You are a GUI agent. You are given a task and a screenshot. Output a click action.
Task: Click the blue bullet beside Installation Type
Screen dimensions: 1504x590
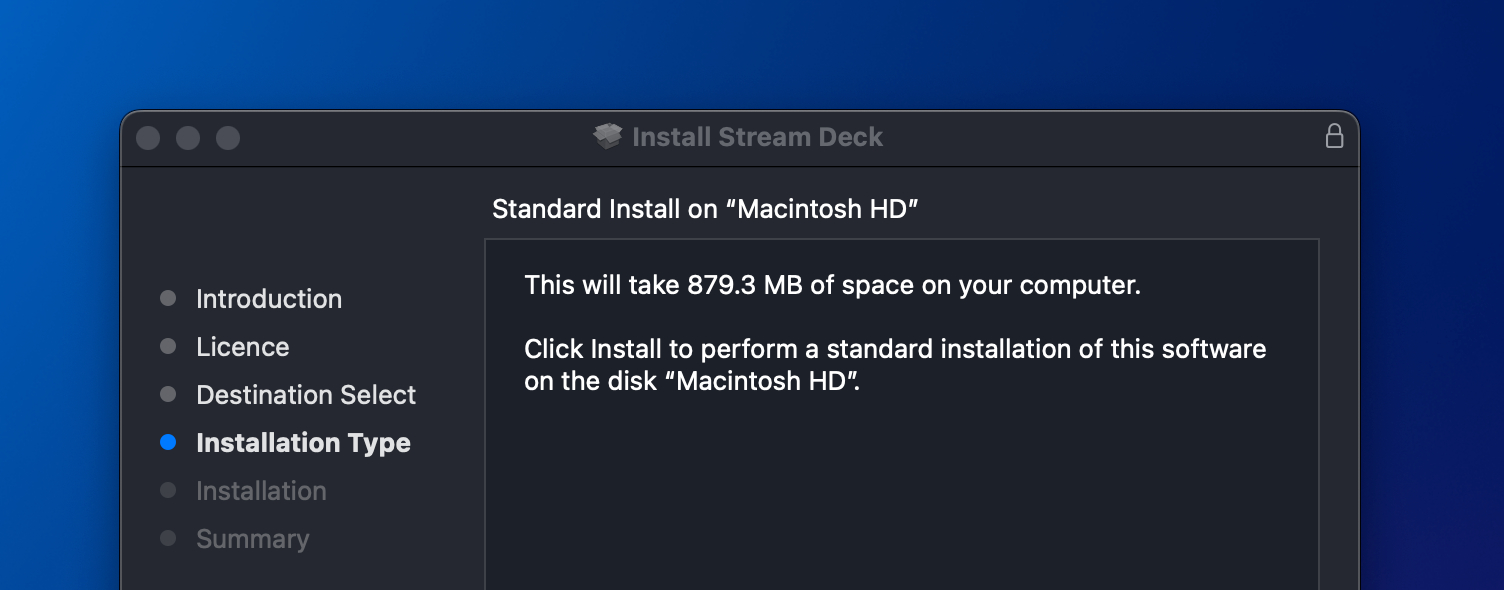pyautogui.click(x=168, y=442)
